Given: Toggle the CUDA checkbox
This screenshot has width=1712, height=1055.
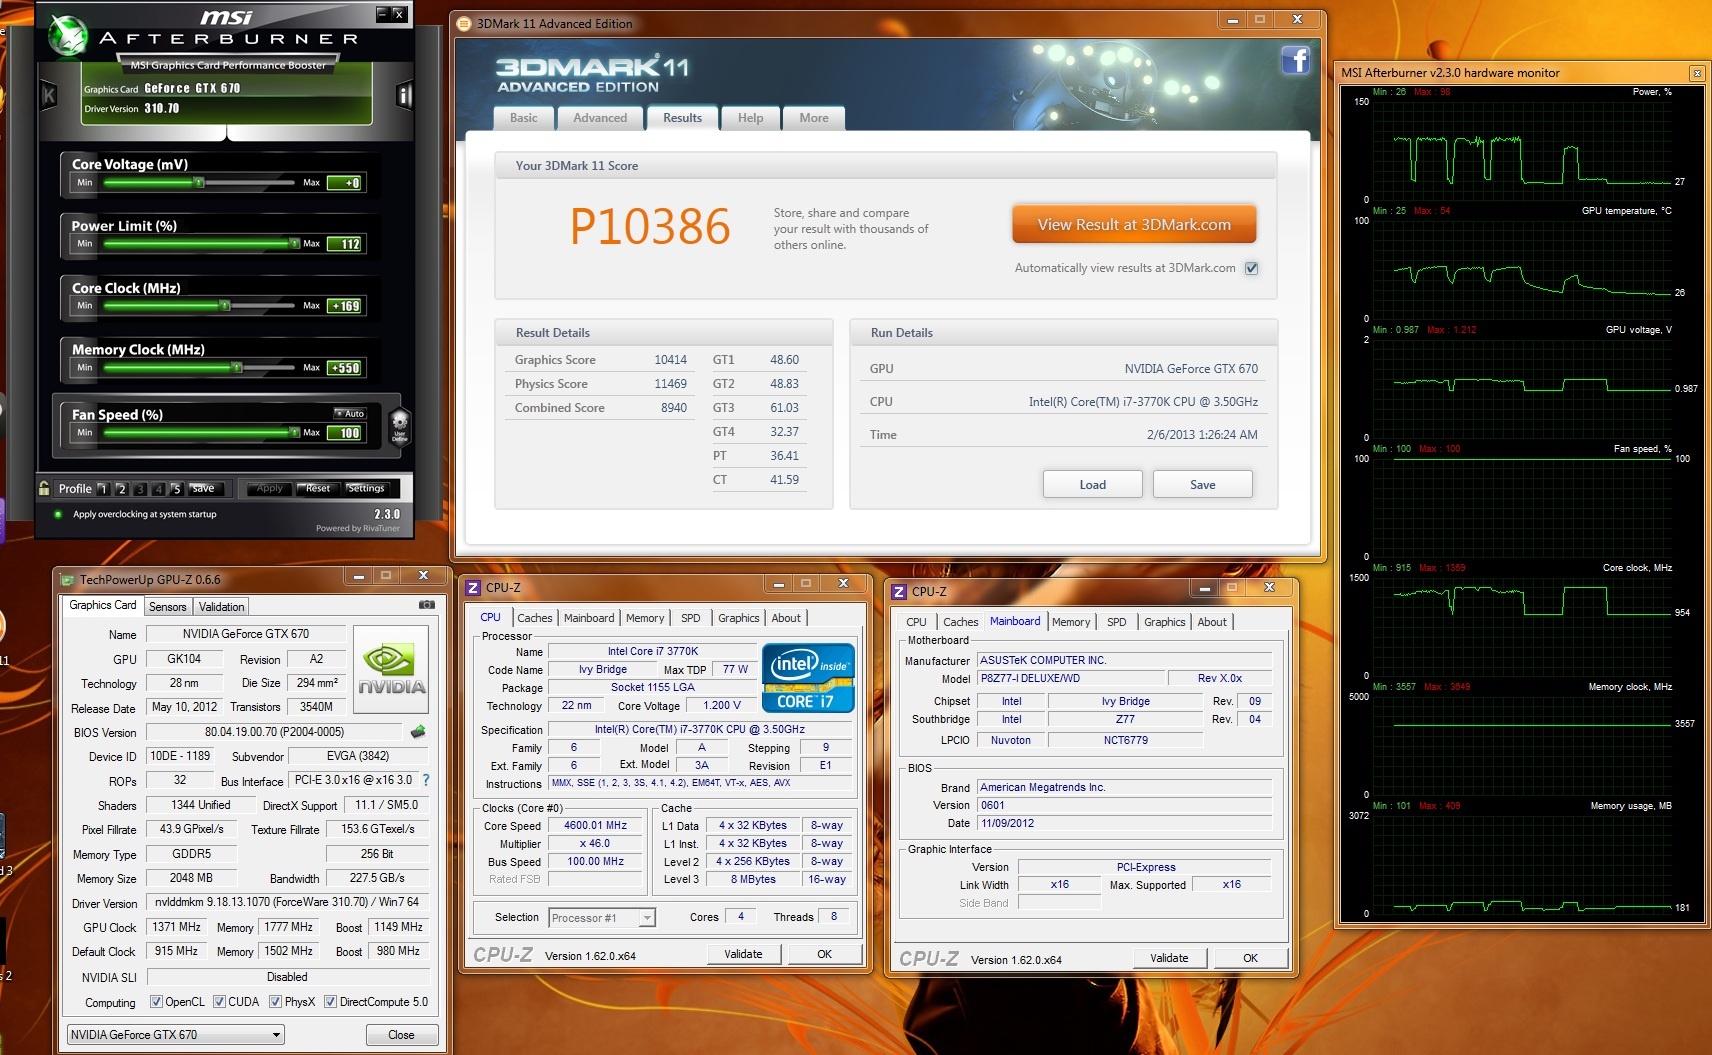Looking at the screenshot, I should (x=219, y=1002).
